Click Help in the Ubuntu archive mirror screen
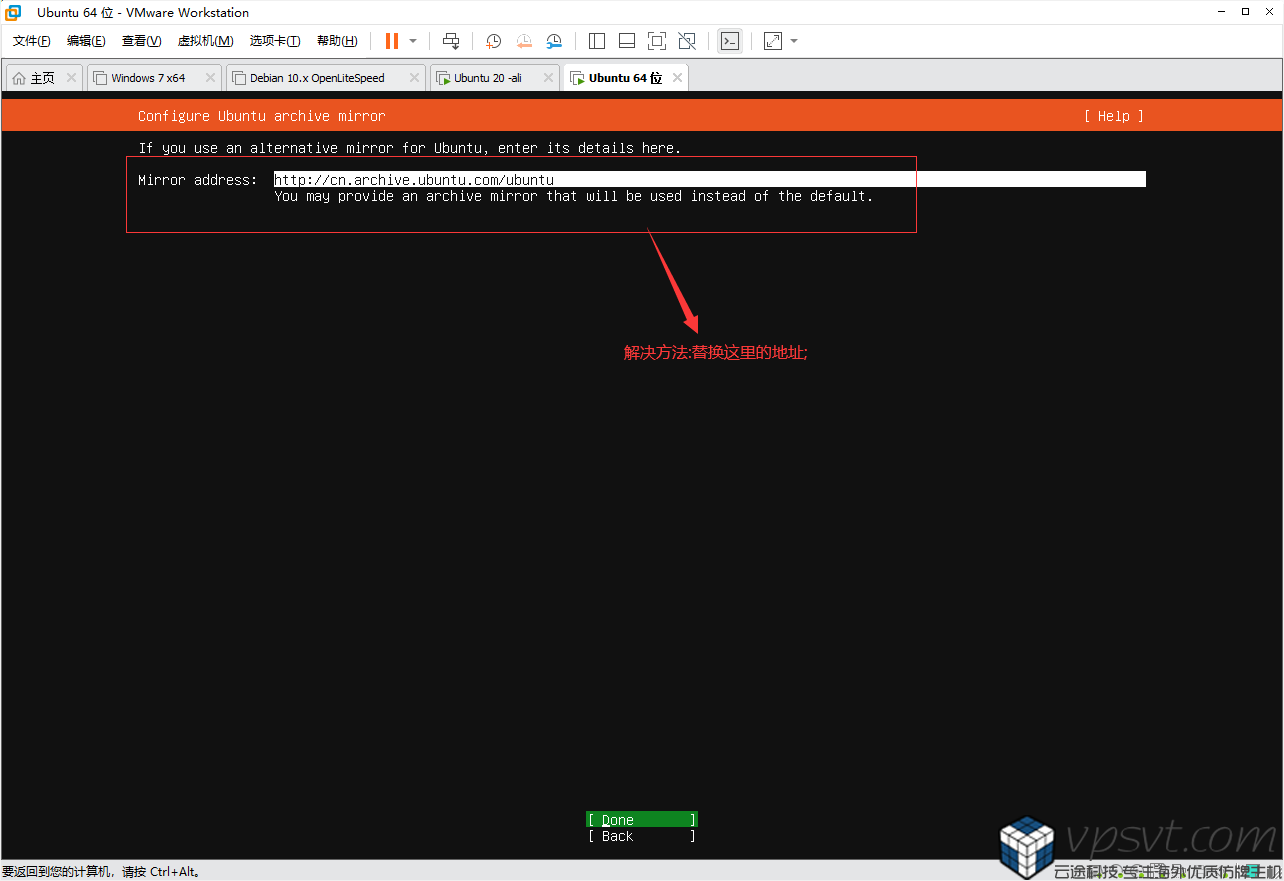The image size is (1284, 881). click(x=1112, y=115)
